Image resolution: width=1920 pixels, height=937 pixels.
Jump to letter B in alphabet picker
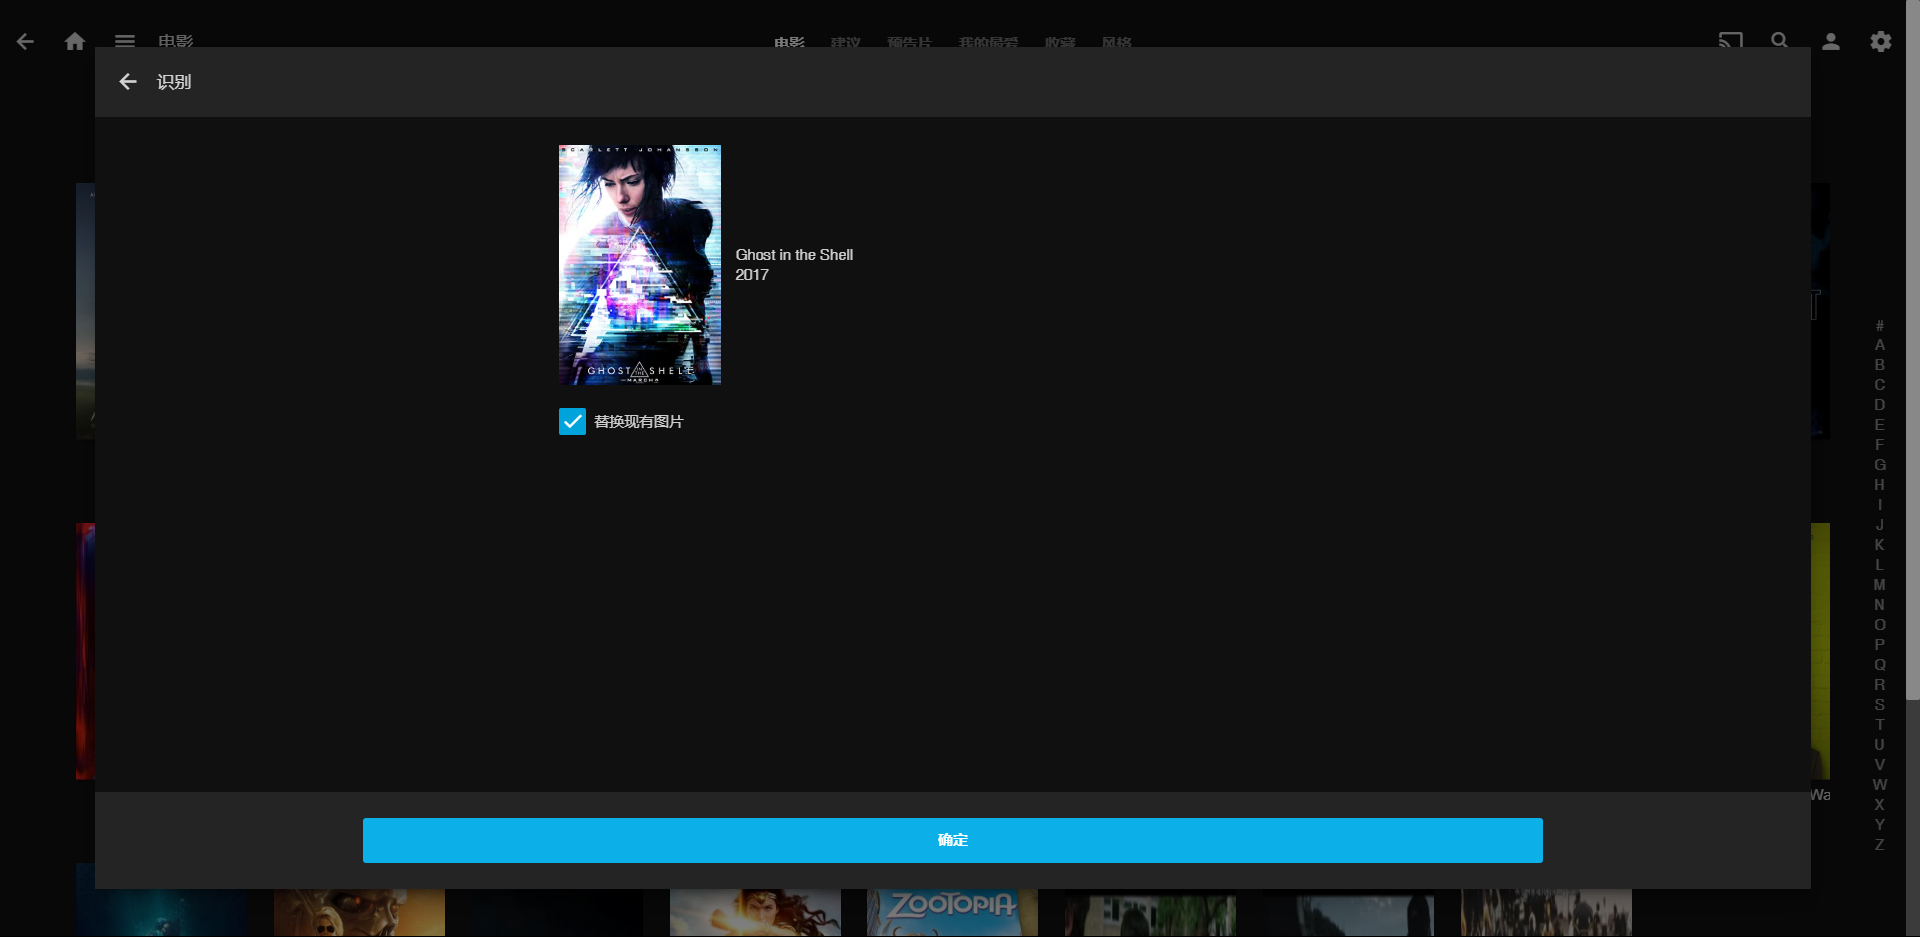[x=1880, y=365]
